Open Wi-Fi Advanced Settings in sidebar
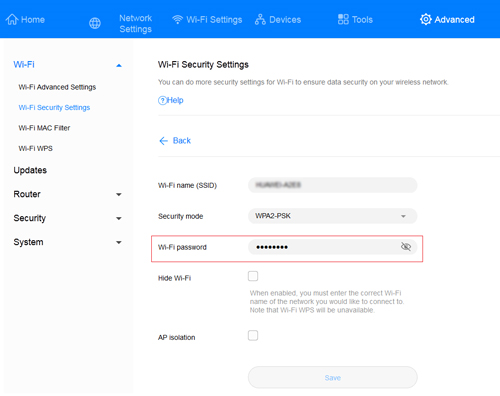500x396 pixels. 57,87
